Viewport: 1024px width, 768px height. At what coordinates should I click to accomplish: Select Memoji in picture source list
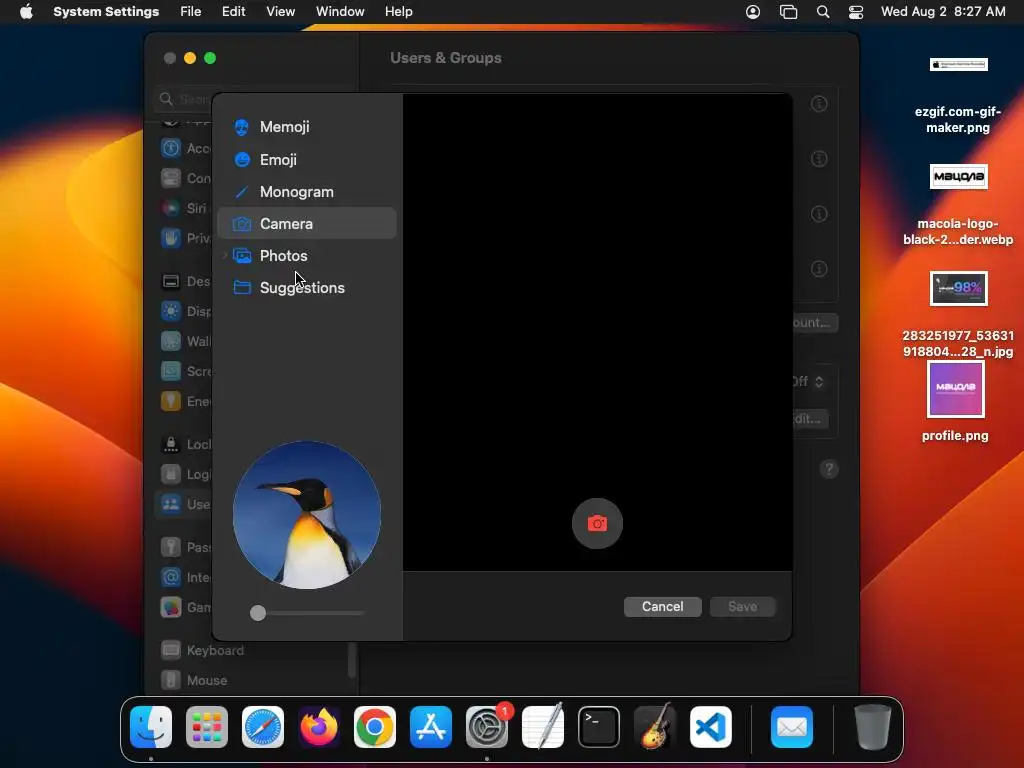(x=306, y=127)
